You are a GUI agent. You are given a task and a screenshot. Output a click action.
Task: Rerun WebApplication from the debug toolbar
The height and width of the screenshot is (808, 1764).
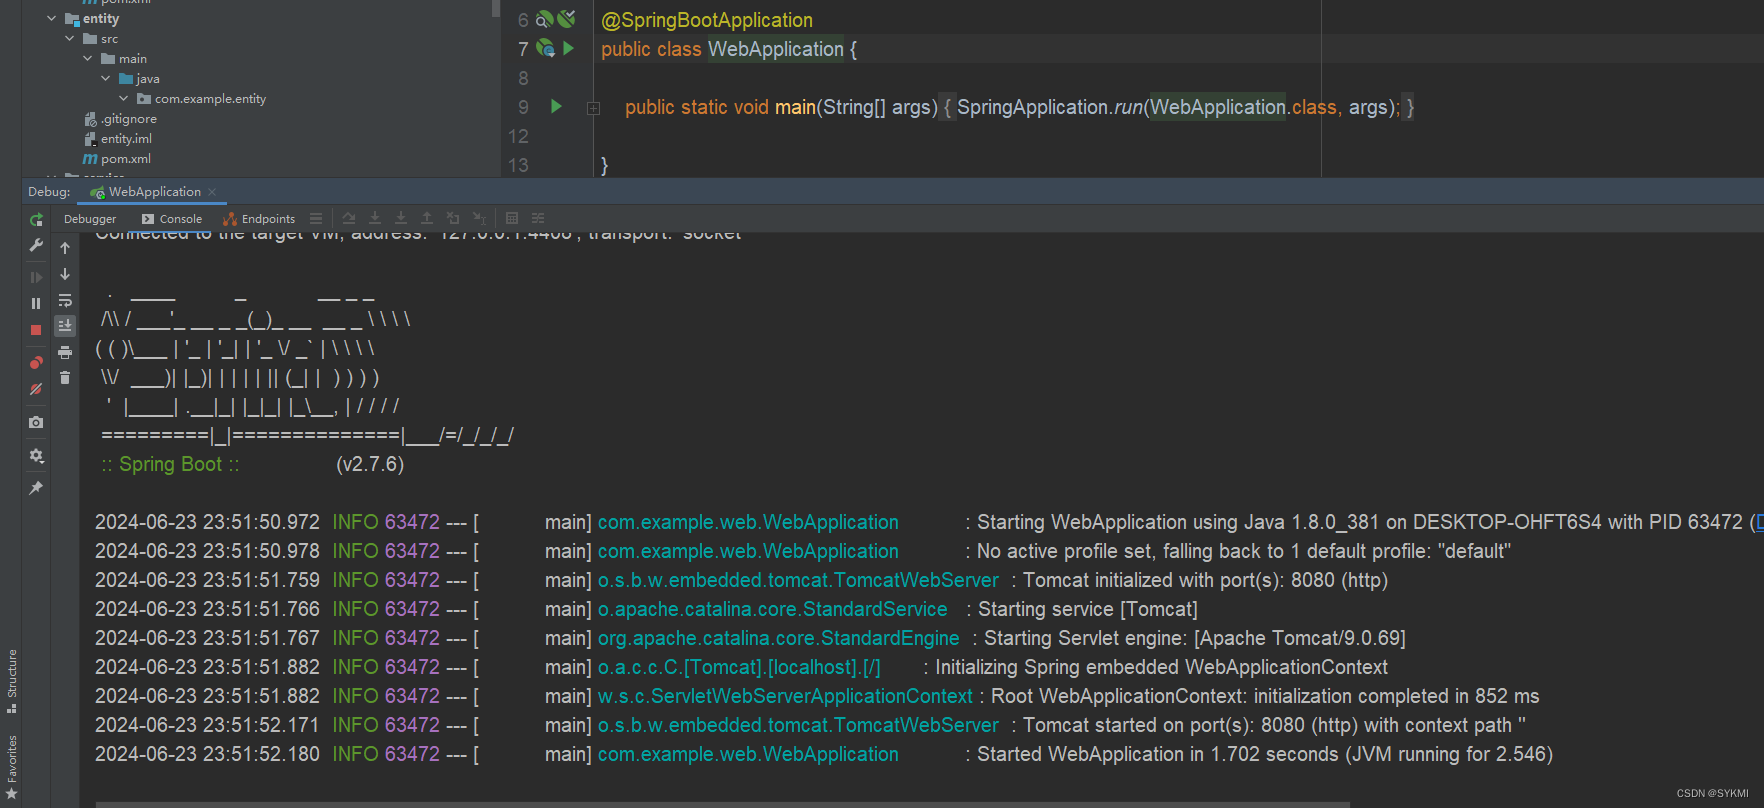pos(36,219)
